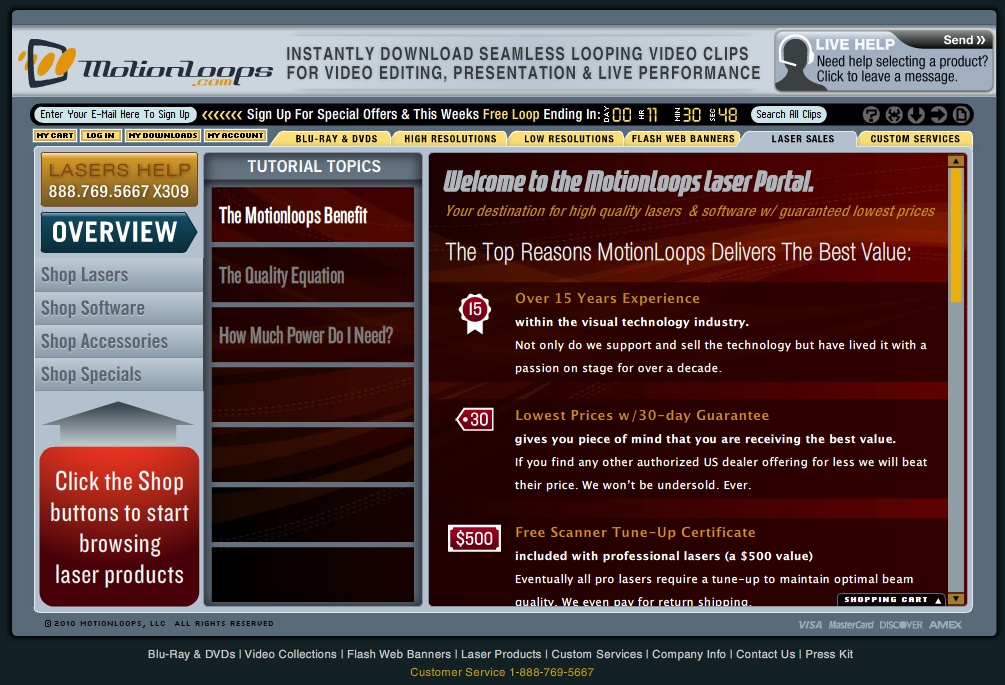Open My Account
Screen dimensions: 1005x685
235,135
